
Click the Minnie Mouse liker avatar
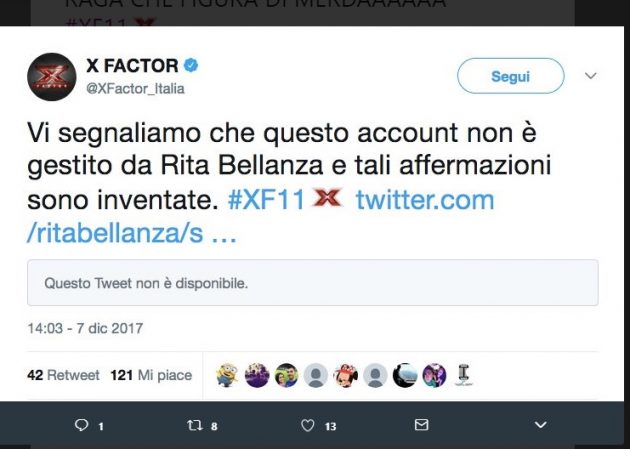point(345,375)
